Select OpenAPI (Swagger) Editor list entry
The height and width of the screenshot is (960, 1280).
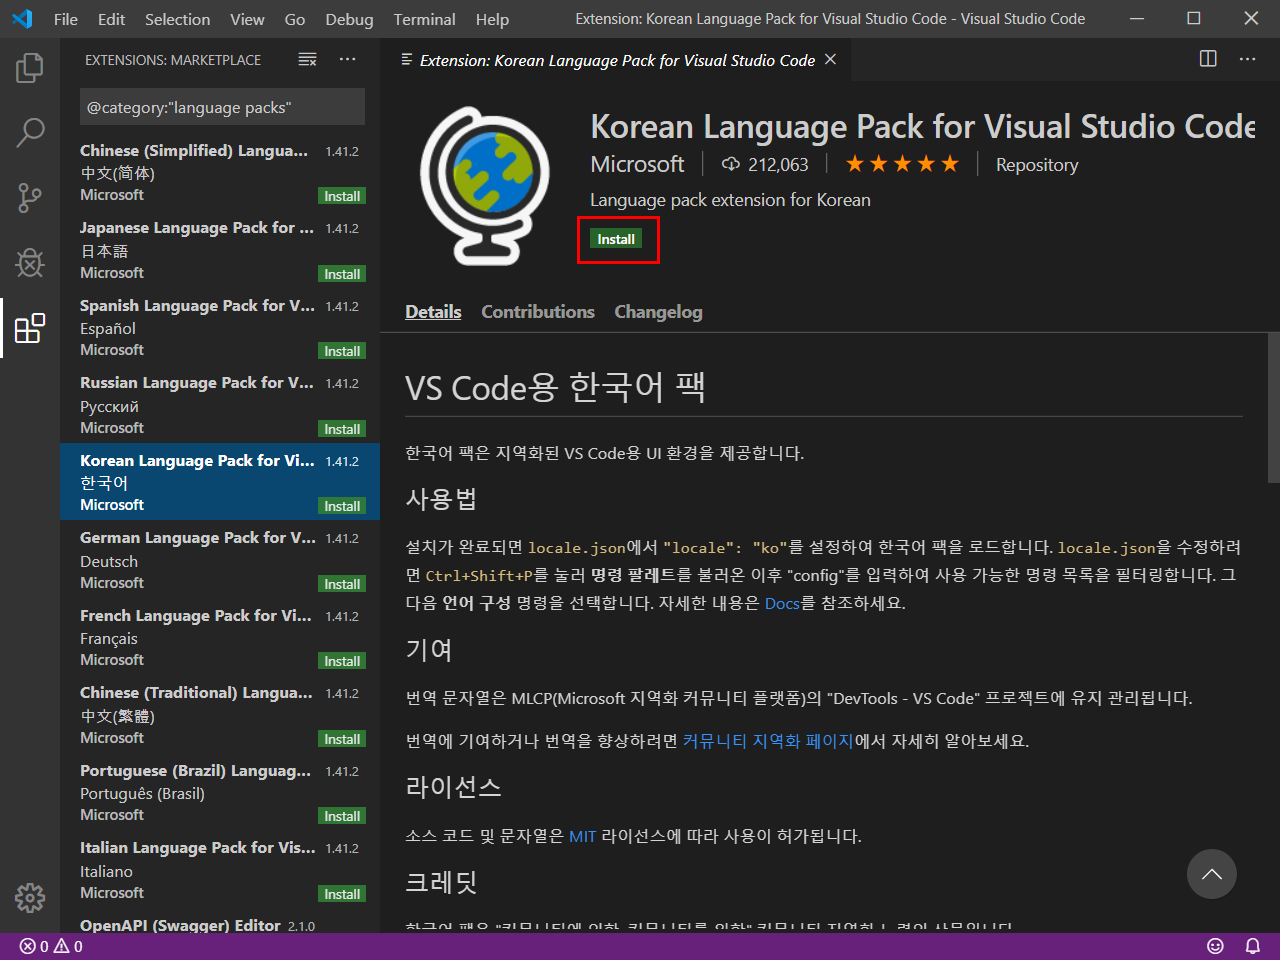click(x=220, y=921)
